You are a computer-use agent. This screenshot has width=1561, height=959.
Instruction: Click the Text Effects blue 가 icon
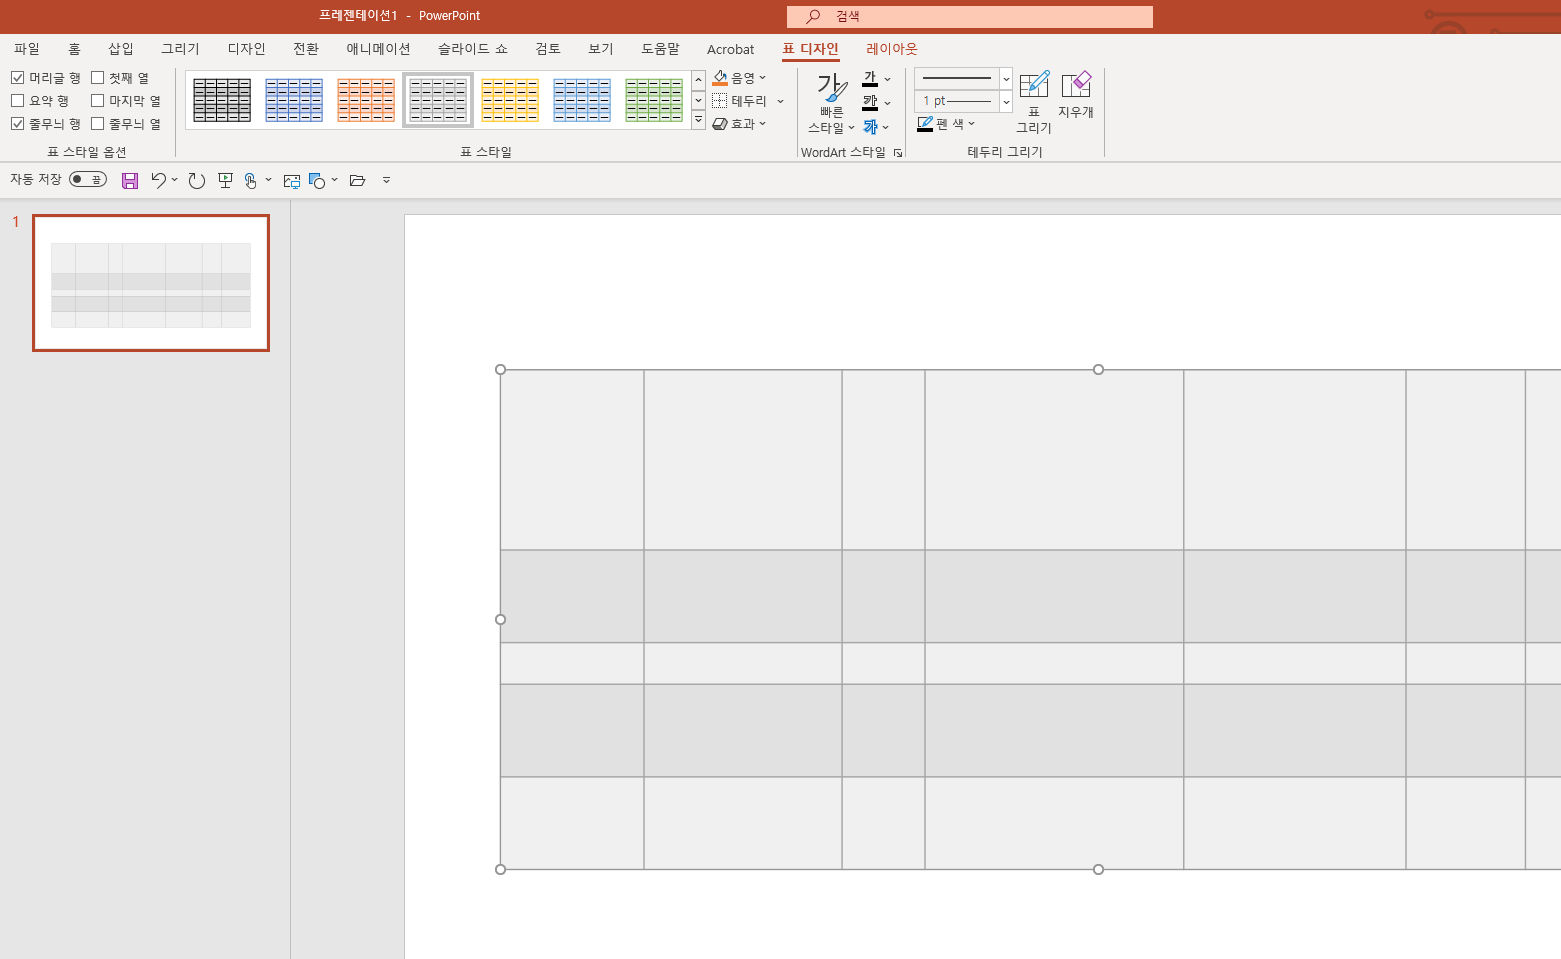pyautogui.click(x=870, y=126)
